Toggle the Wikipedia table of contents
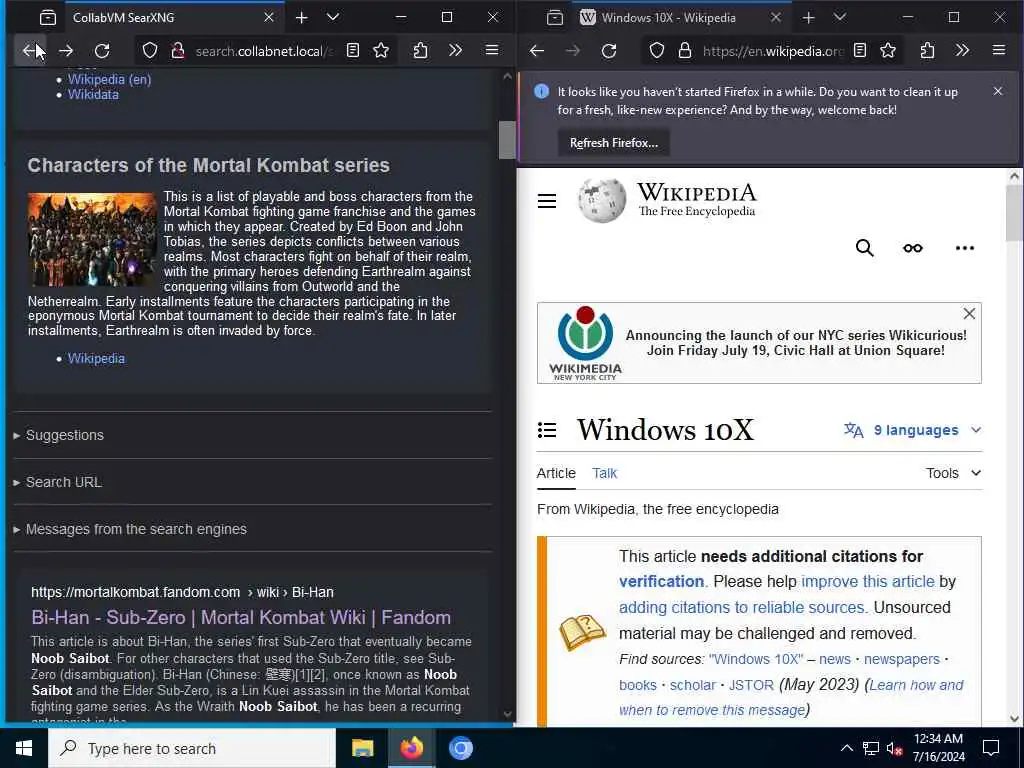This screenshot has width=1024, height=768. (547, 430)
